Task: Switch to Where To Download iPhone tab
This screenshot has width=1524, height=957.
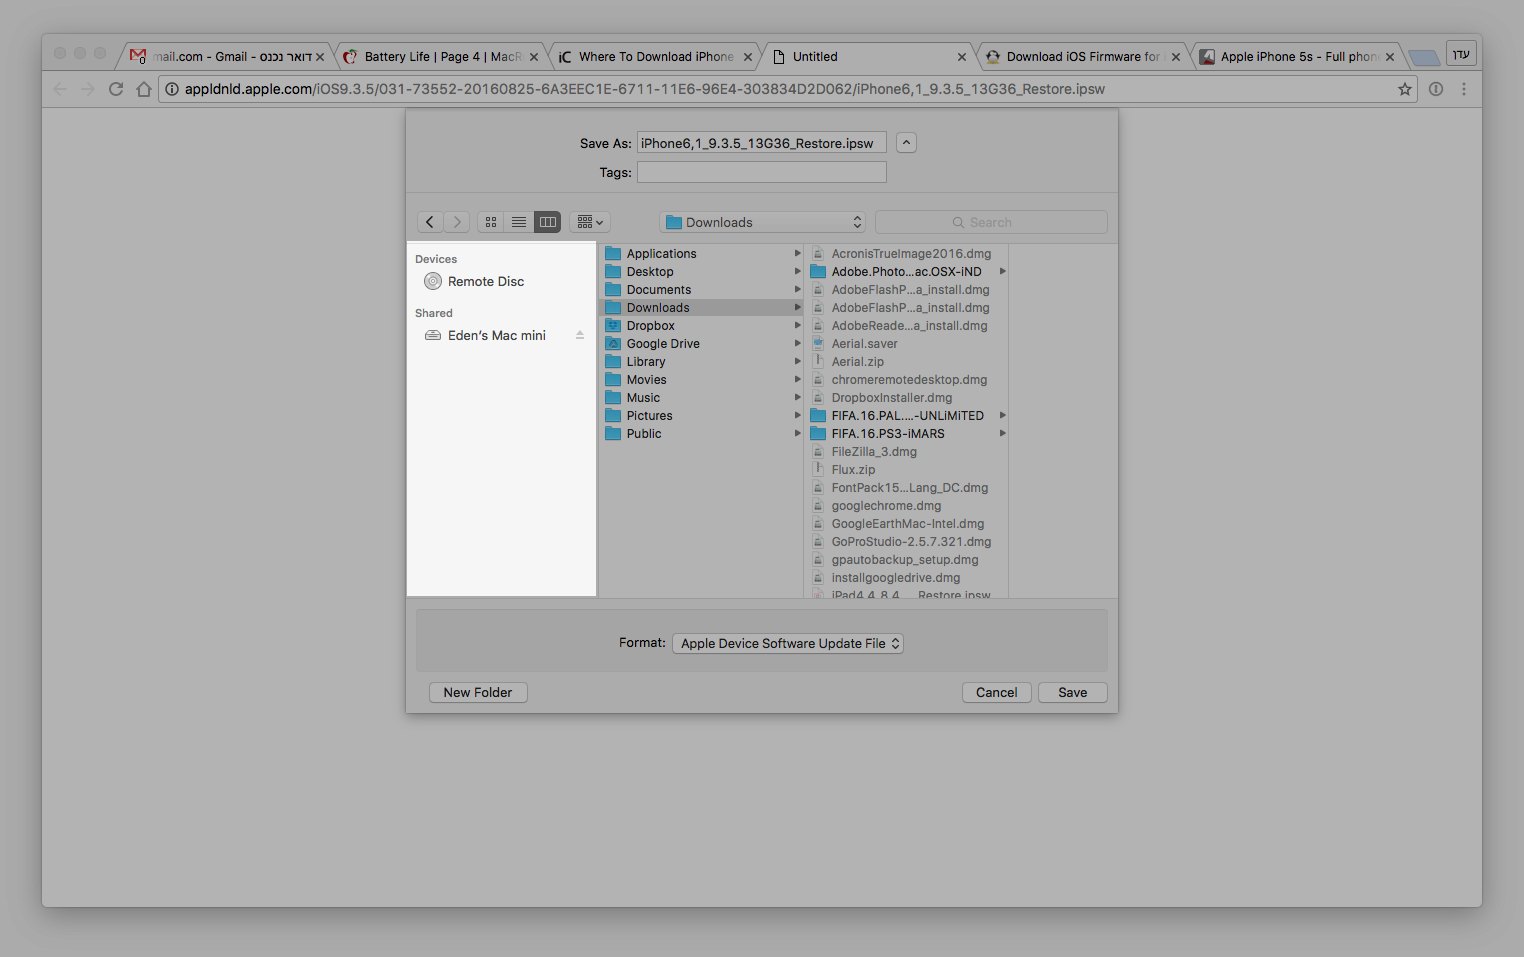Action: 655,57
